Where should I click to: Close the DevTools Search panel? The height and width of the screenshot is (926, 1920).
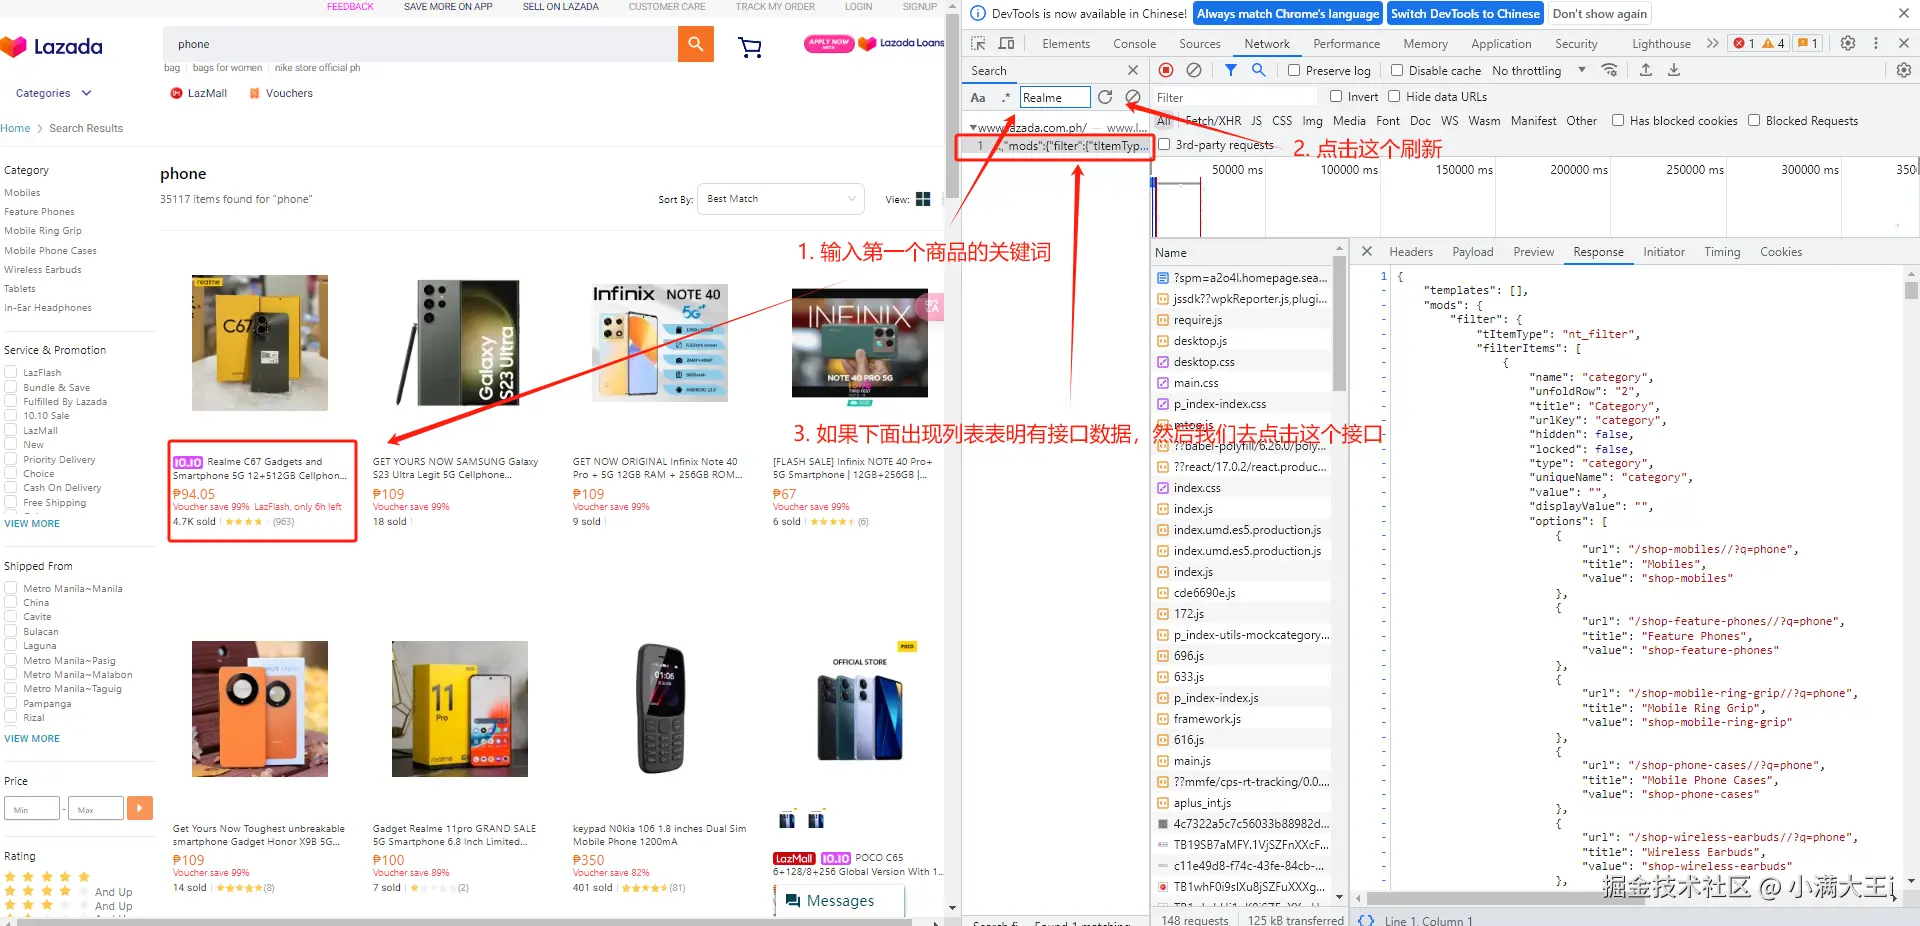[1133, 70]
